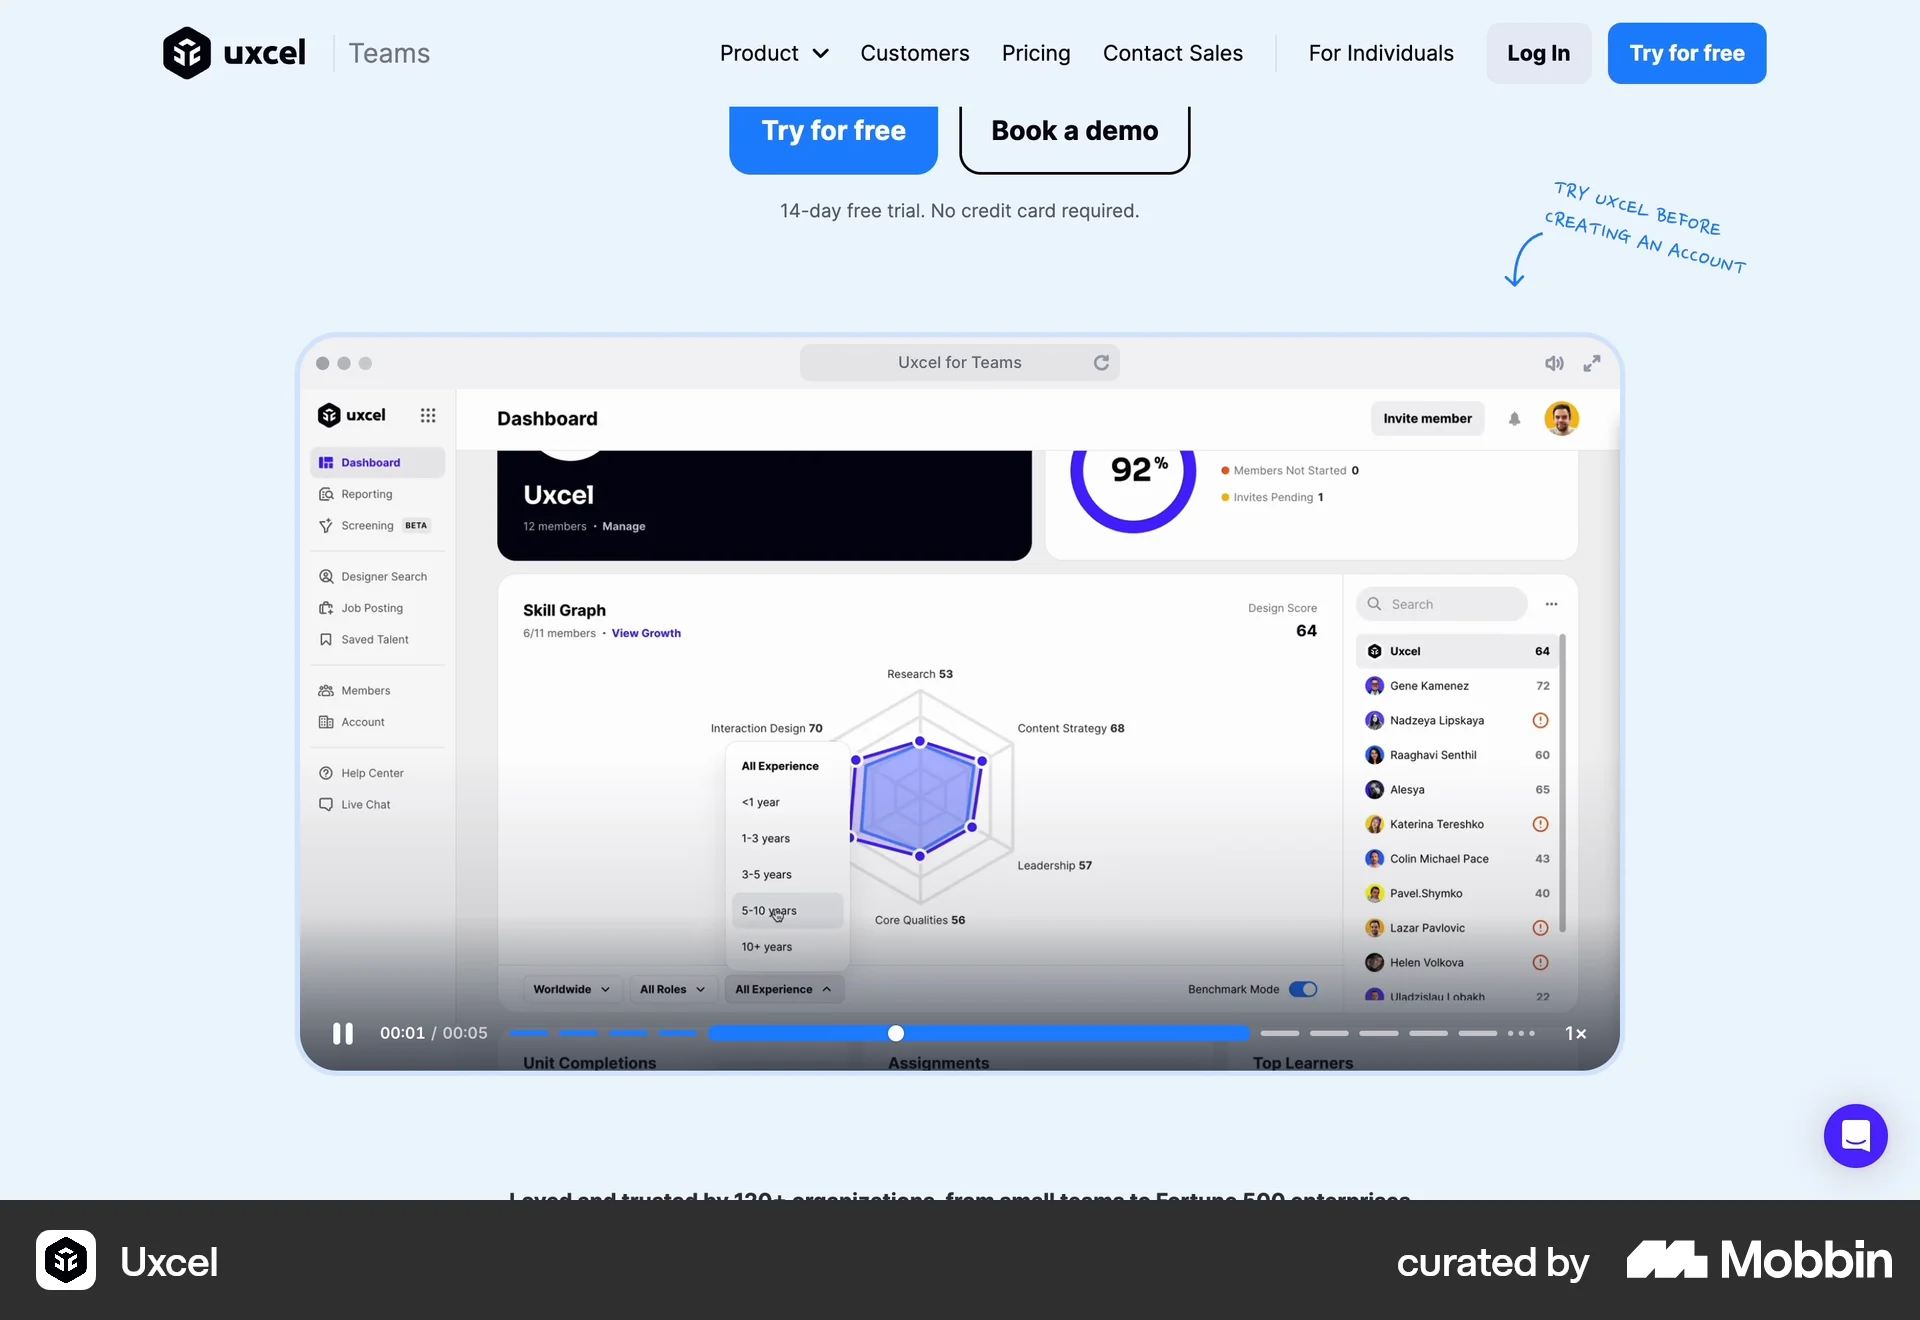Open Designer Search from the sidebar
This screenshot has height=1320, width=1920.
(x=383, y=576)
